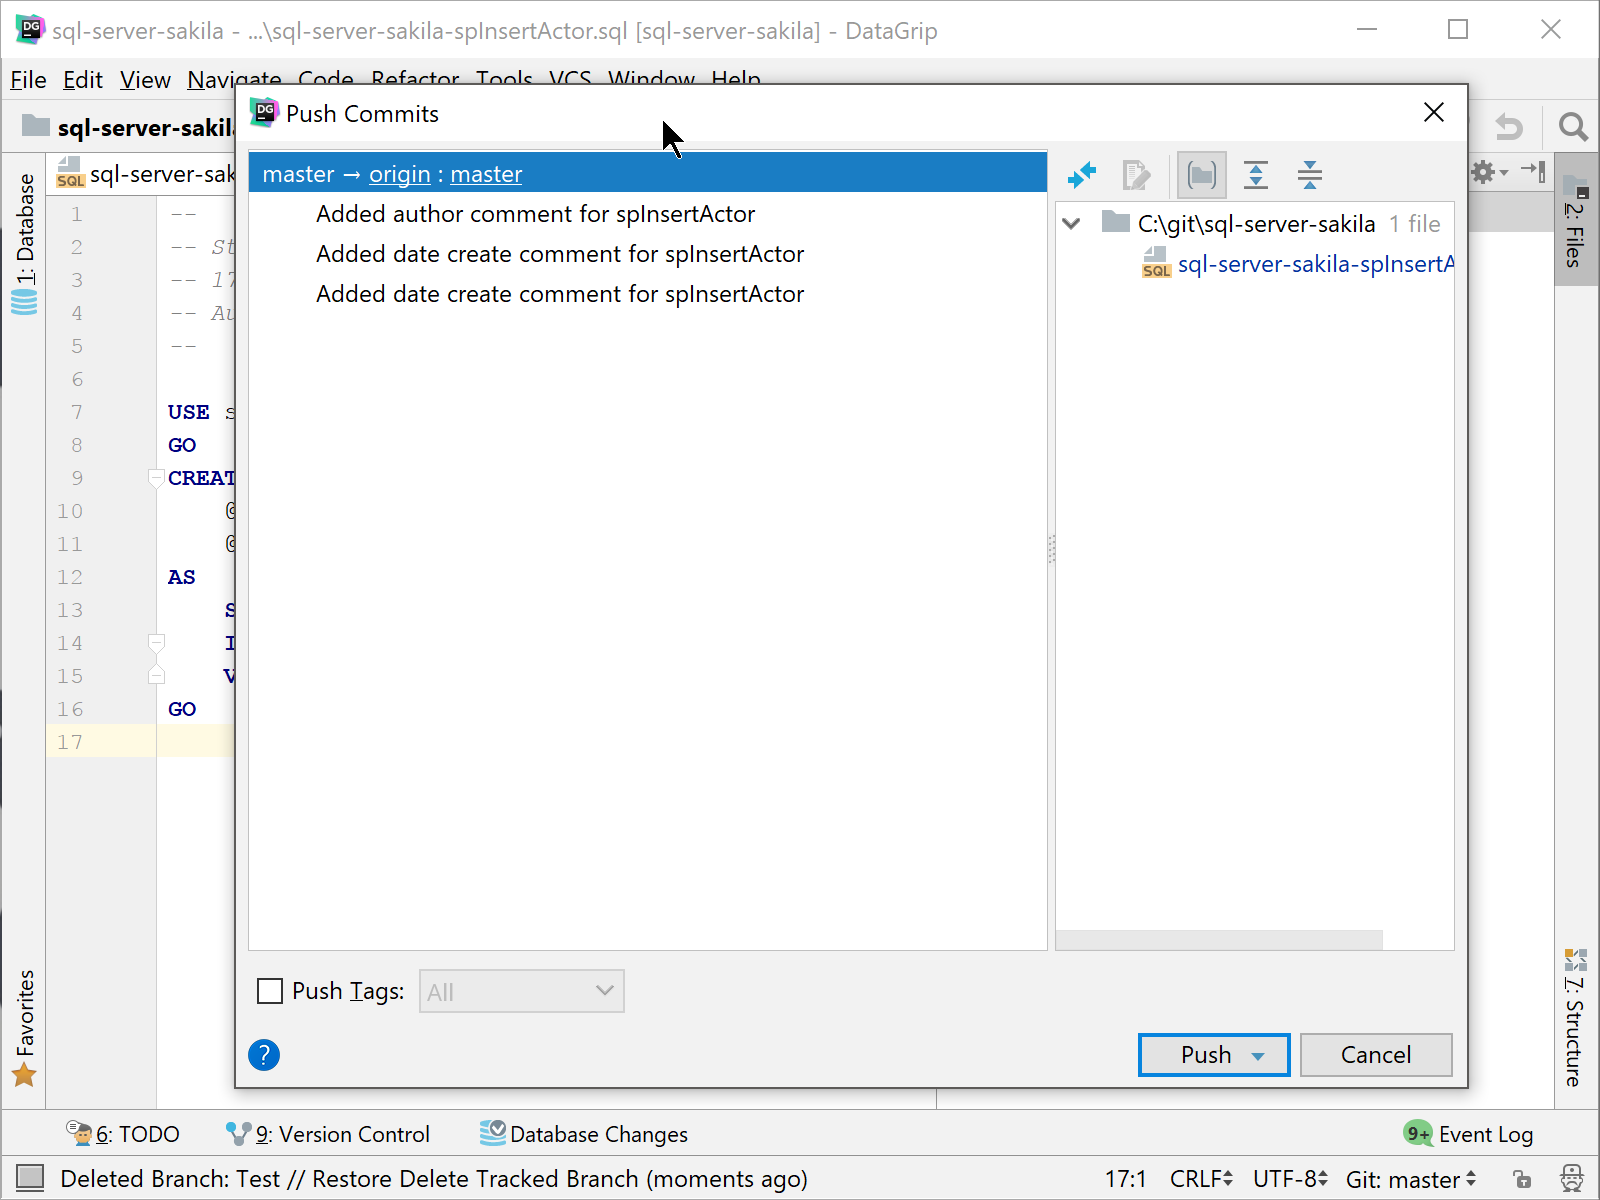1600x1200 pixels.
Task: Open the Push Tags All dropdown
Action: 522,991
